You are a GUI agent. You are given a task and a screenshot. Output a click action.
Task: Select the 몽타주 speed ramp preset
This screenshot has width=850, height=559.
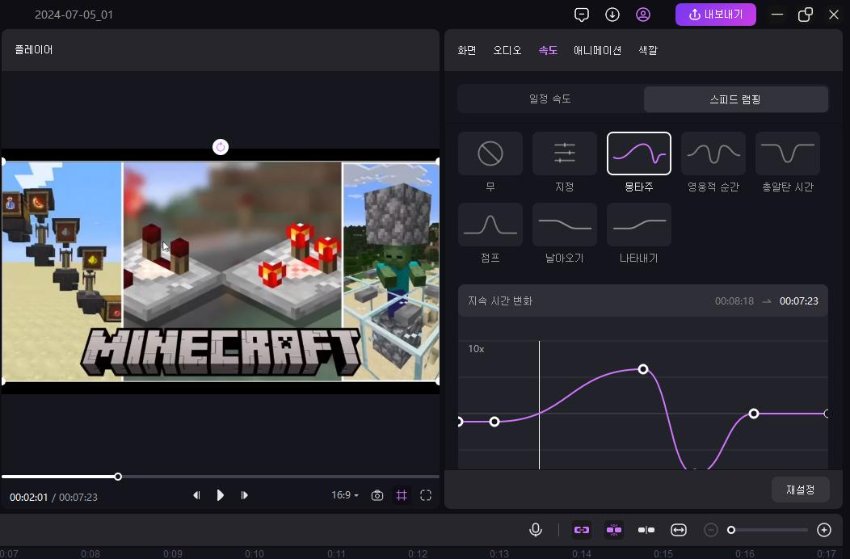[x=638, y=153]
